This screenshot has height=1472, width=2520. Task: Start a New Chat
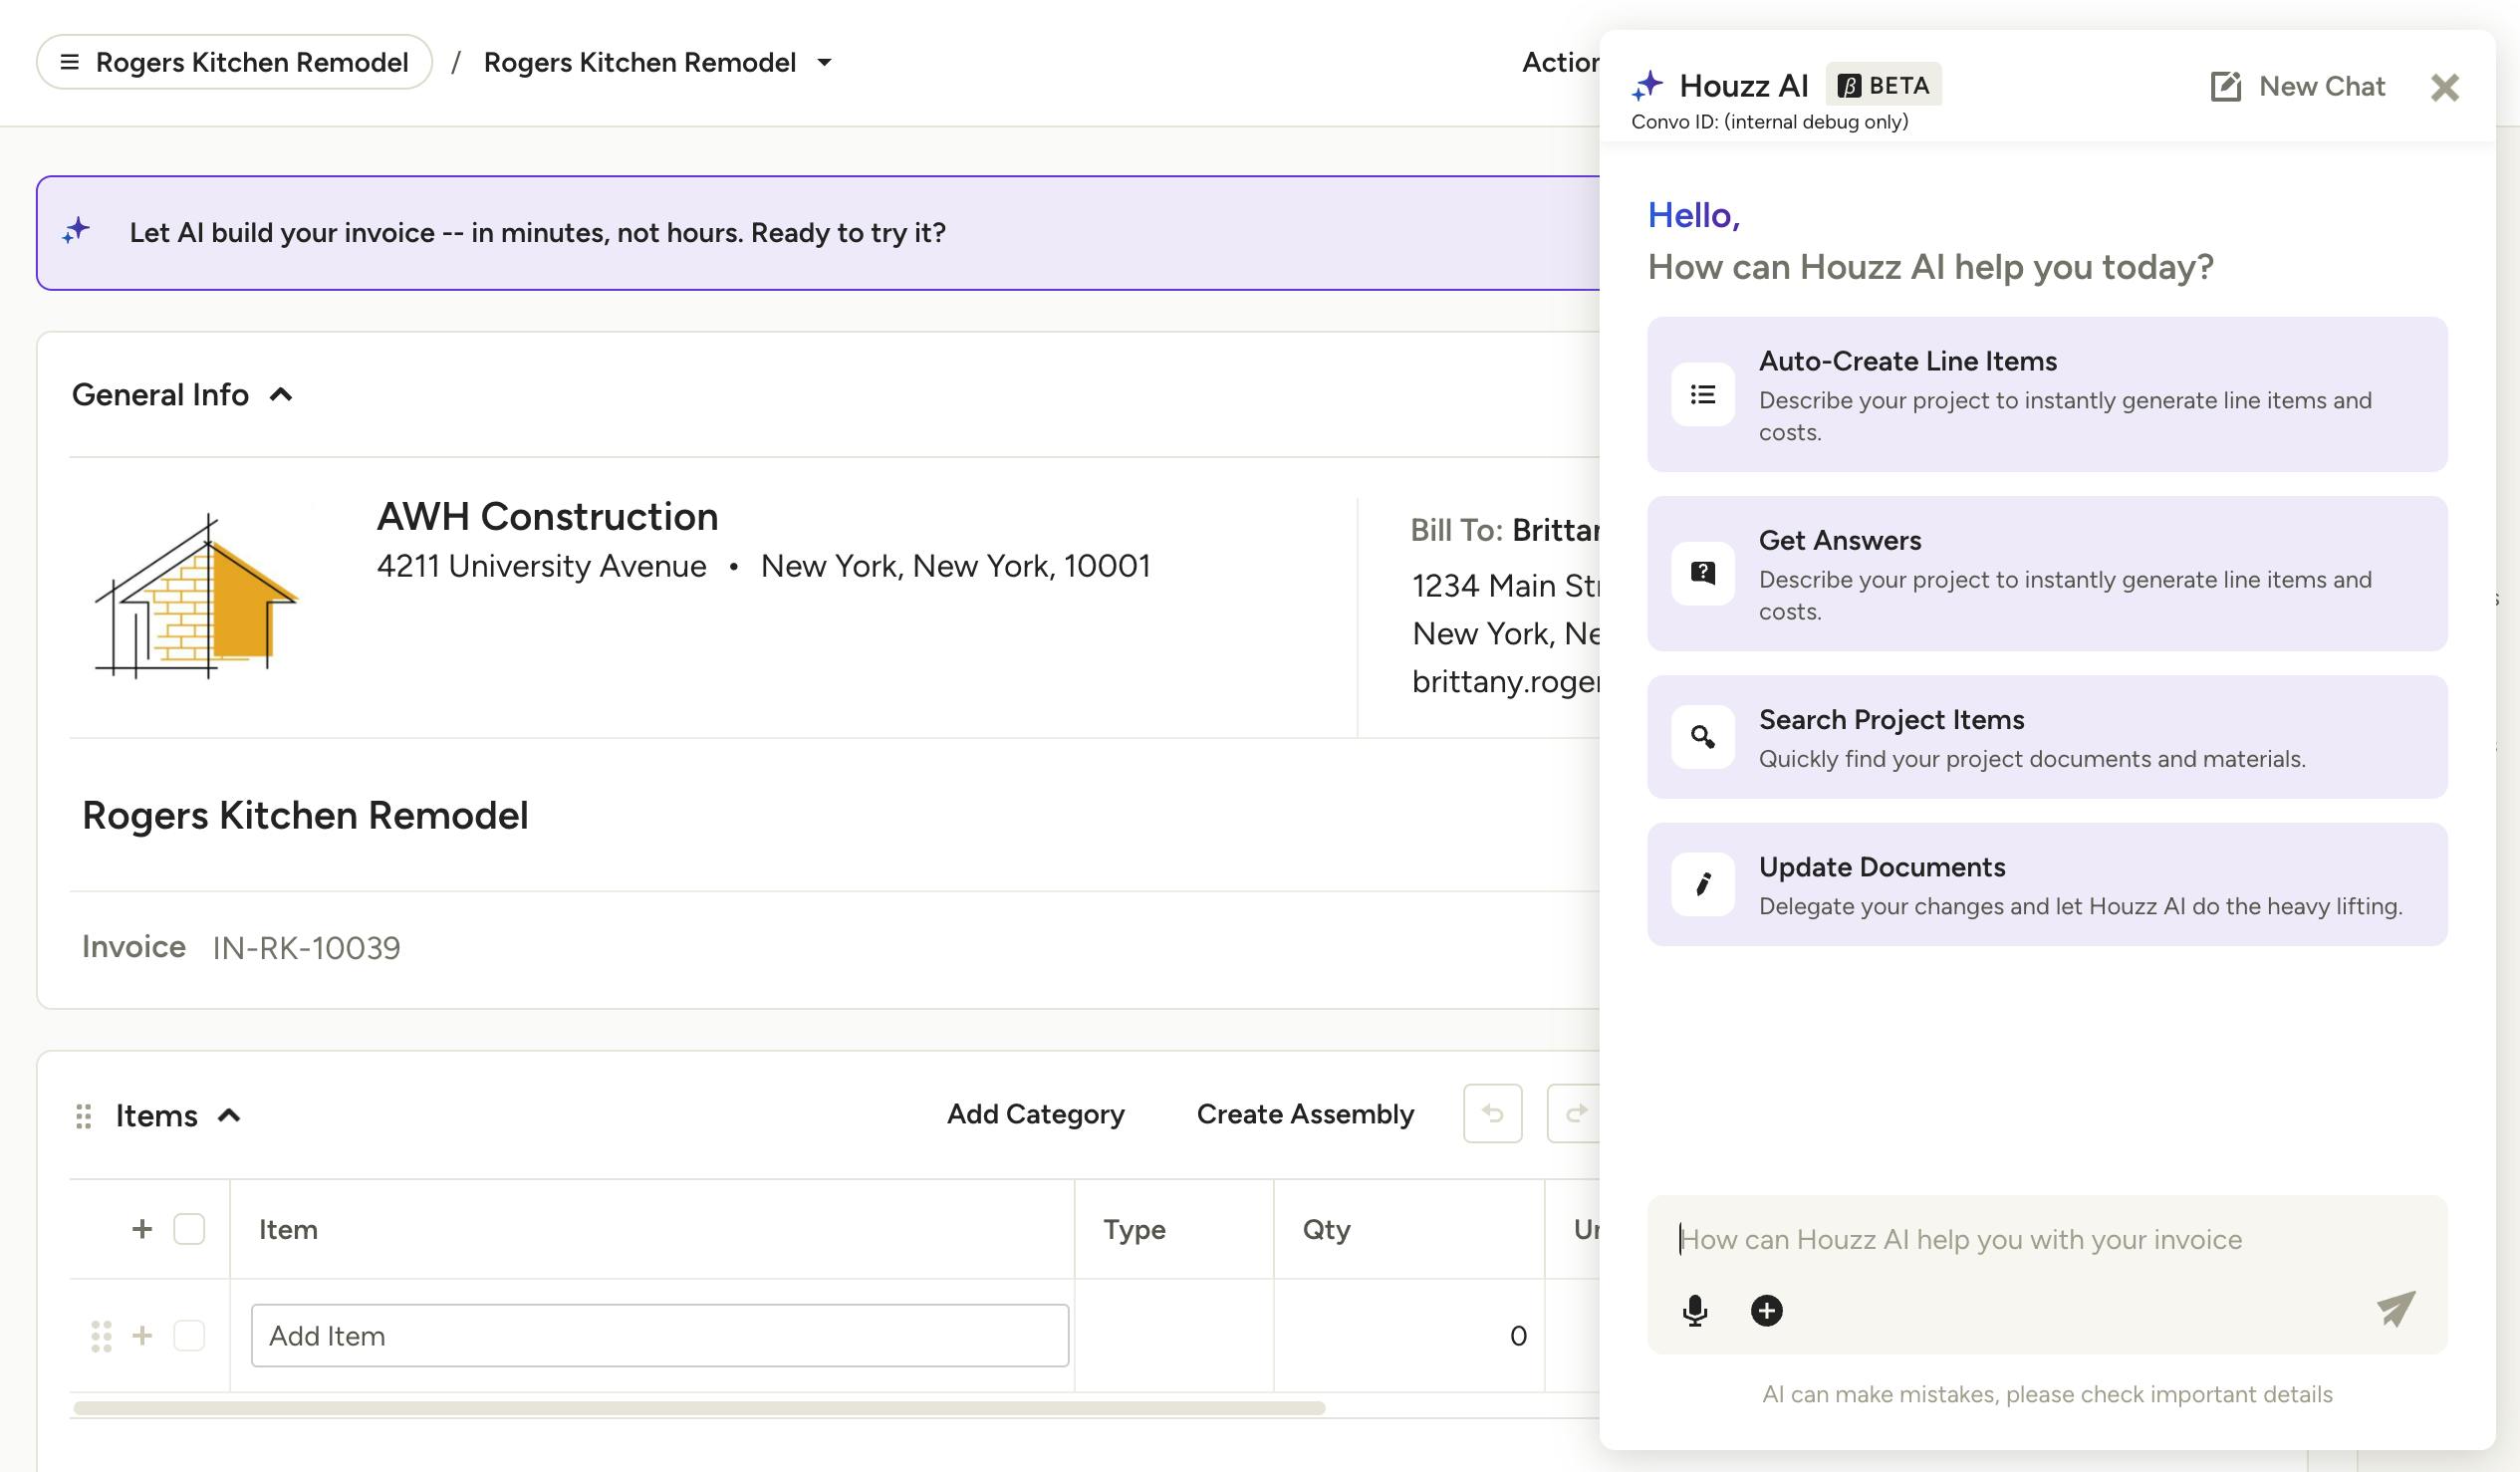pos(2297,86)
